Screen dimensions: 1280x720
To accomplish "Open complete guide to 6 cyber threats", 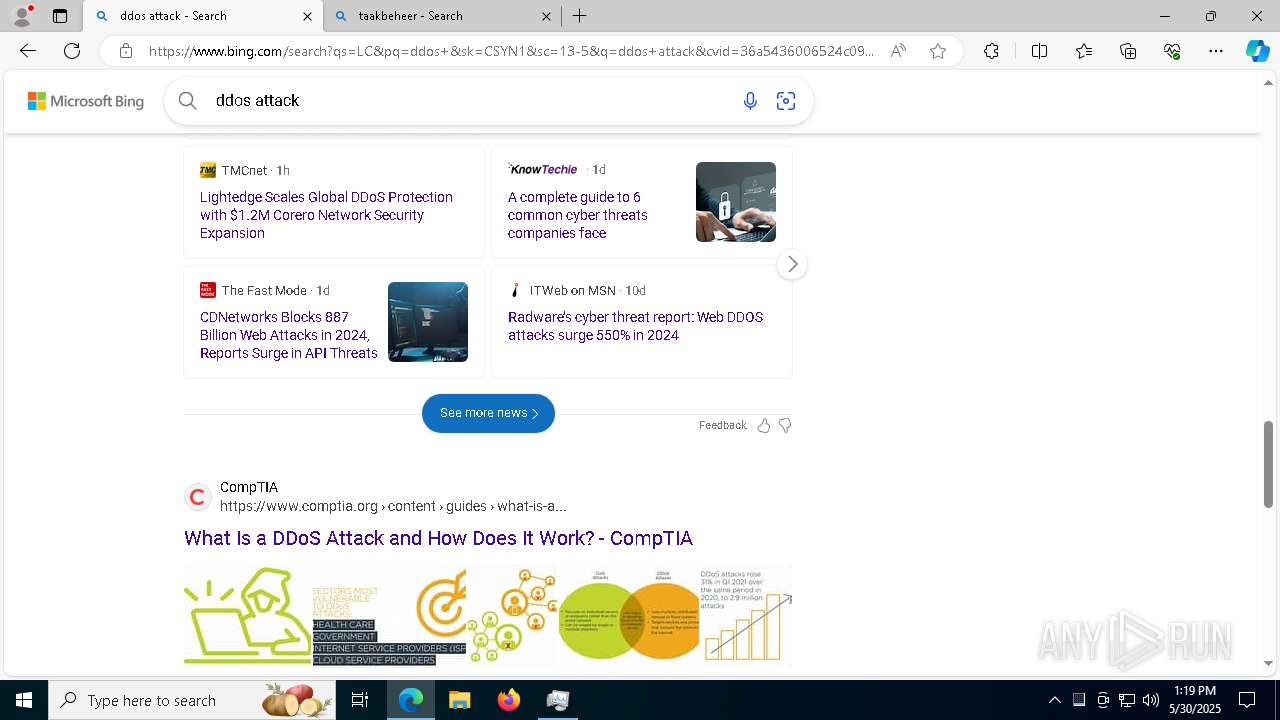I will (578, 215).
